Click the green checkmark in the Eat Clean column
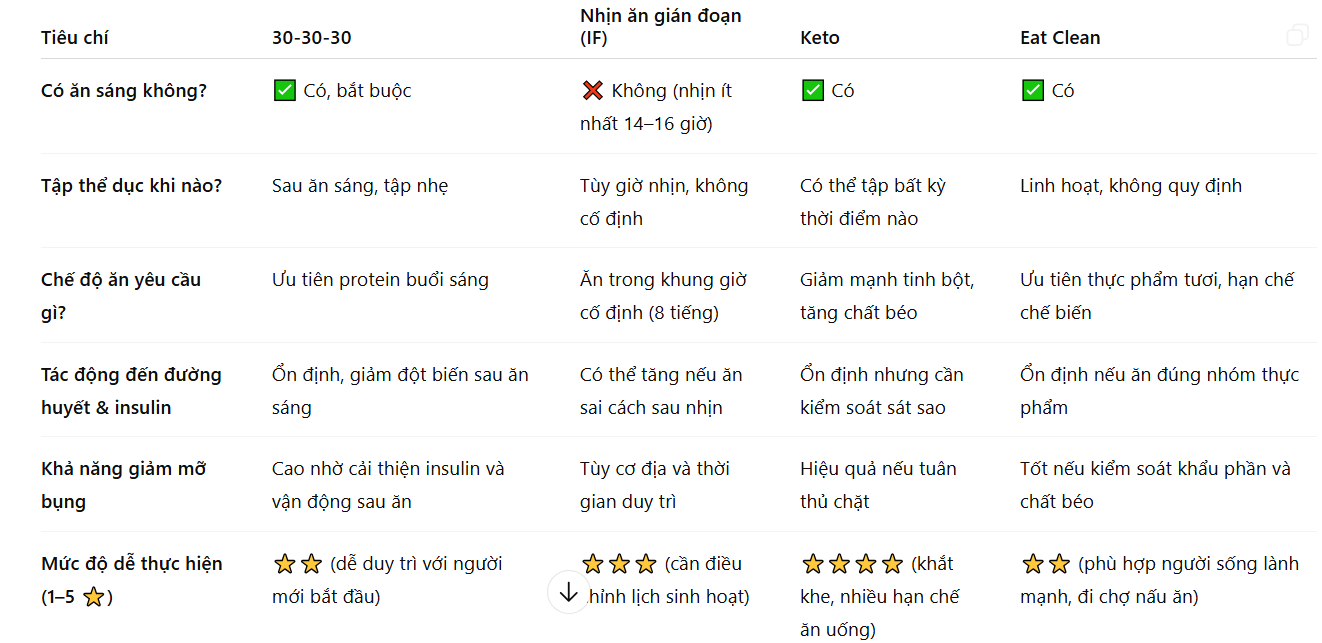The height and width of the screenshot is (643, 1322). (1032, 91)
